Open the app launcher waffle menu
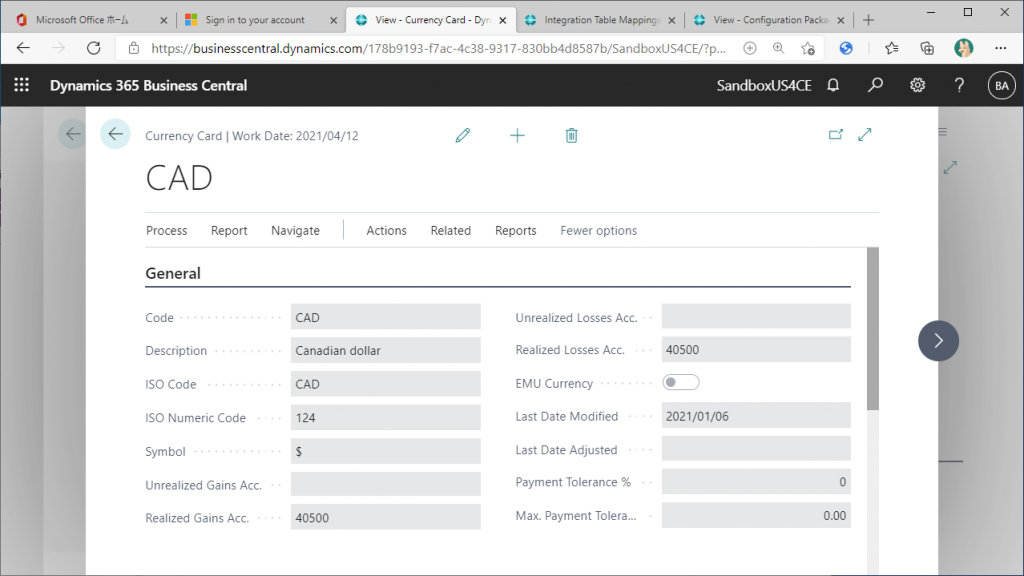 (x=22, y=85)
